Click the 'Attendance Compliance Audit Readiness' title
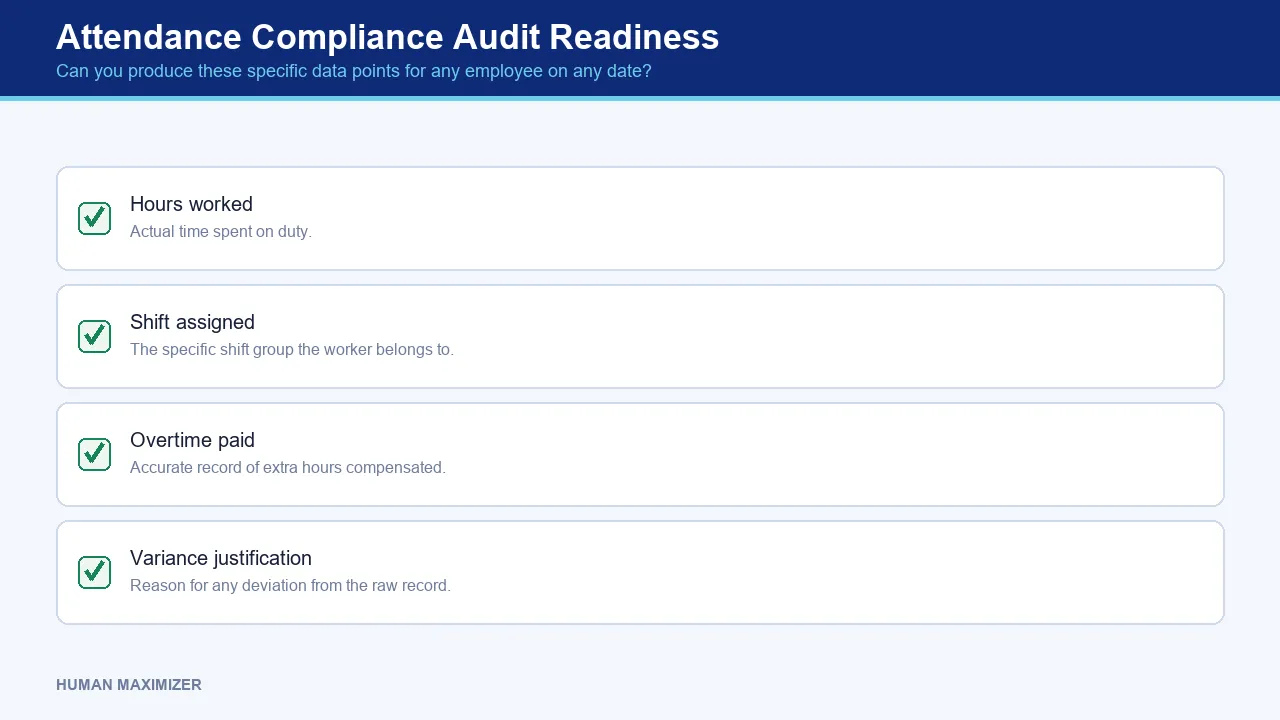This screenshot has height=720, width=1280. tap(387, 37)
